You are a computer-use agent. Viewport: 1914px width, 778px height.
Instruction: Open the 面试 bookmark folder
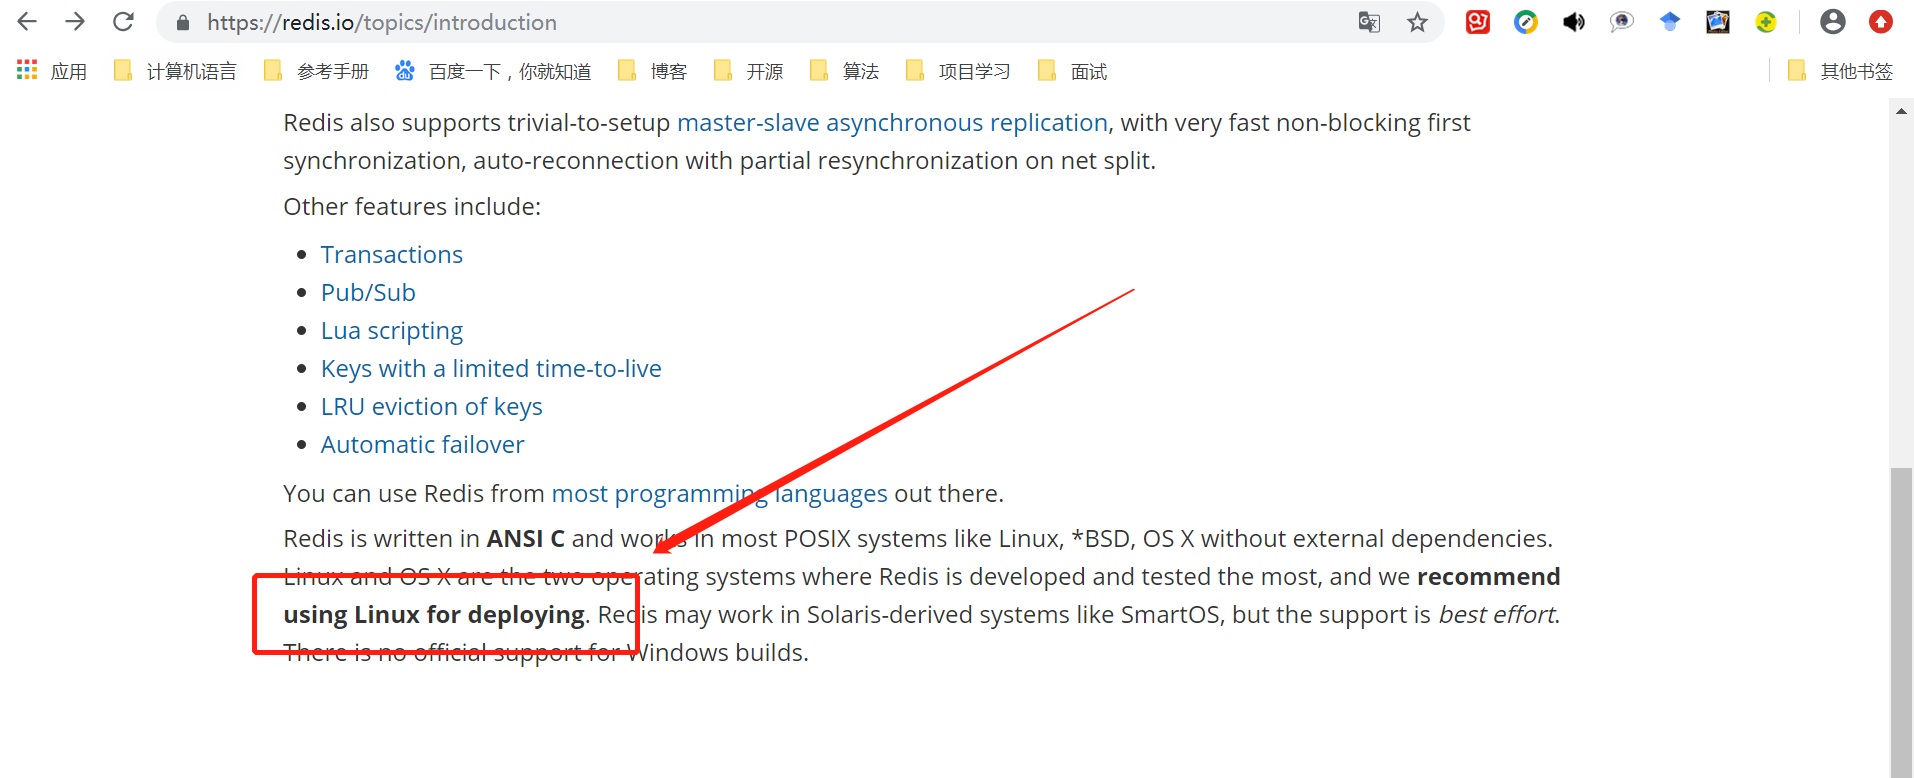click(1072, 71)
